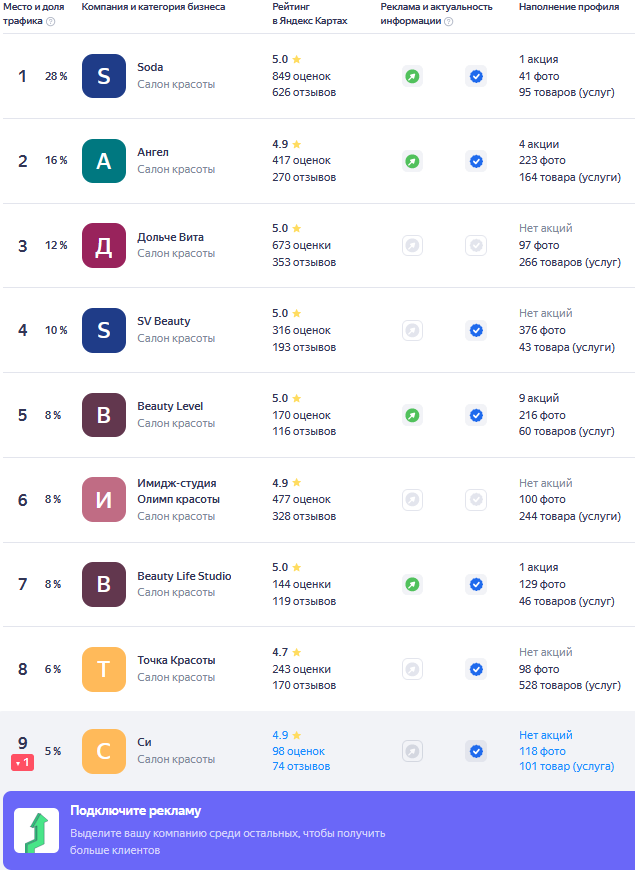
Task: Click the grey advertising icon for Си
Action: click(x=412, y=751)
